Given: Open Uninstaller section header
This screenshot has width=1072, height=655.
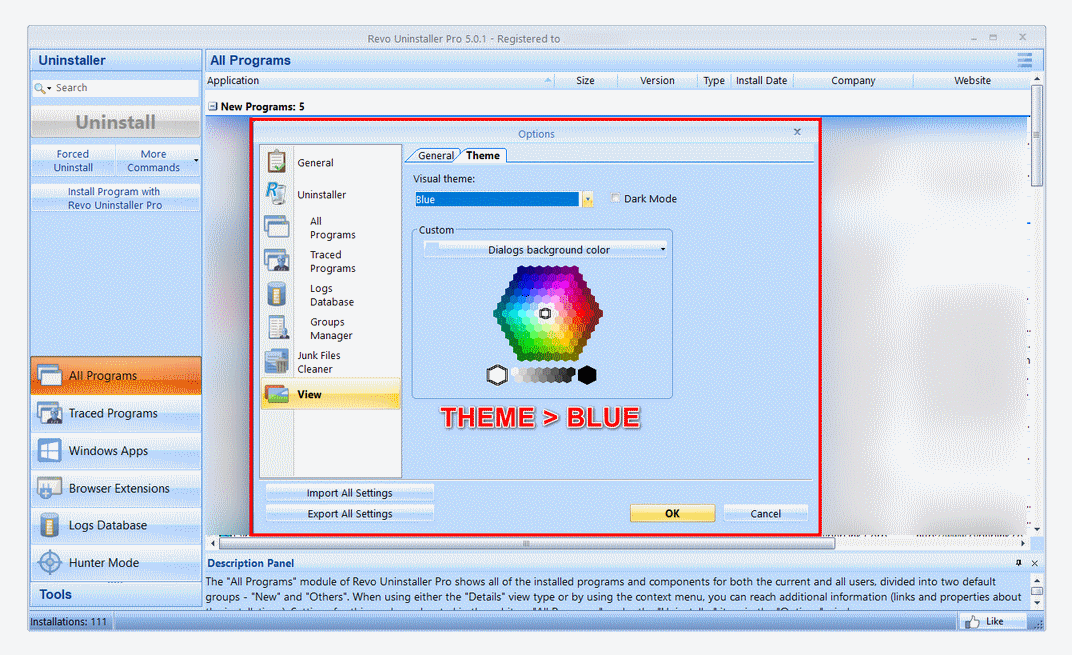Looking at the screenshot, I should [116, 60].
